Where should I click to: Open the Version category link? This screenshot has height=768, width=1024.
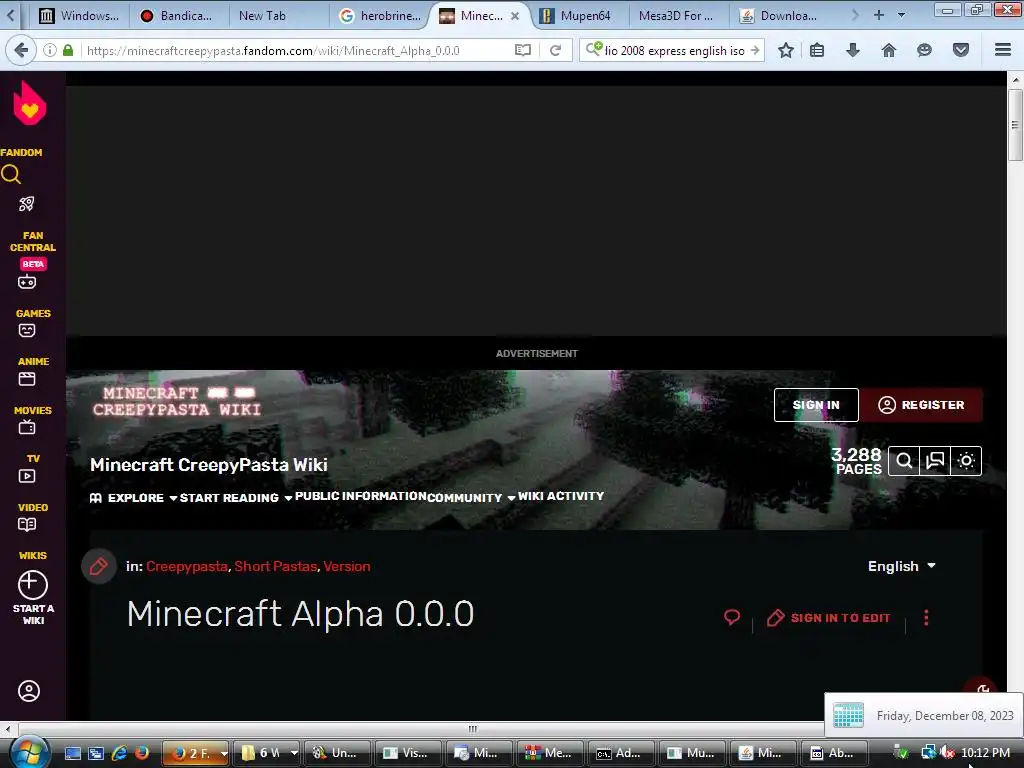[347, 566]
